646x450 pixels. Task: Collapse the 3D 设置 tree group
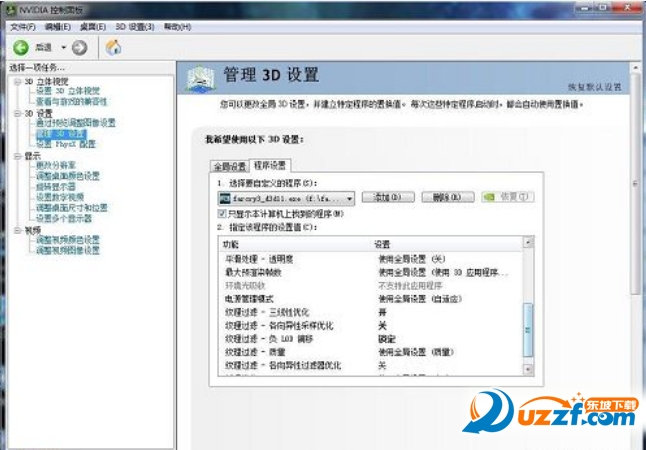click(18, 113)
